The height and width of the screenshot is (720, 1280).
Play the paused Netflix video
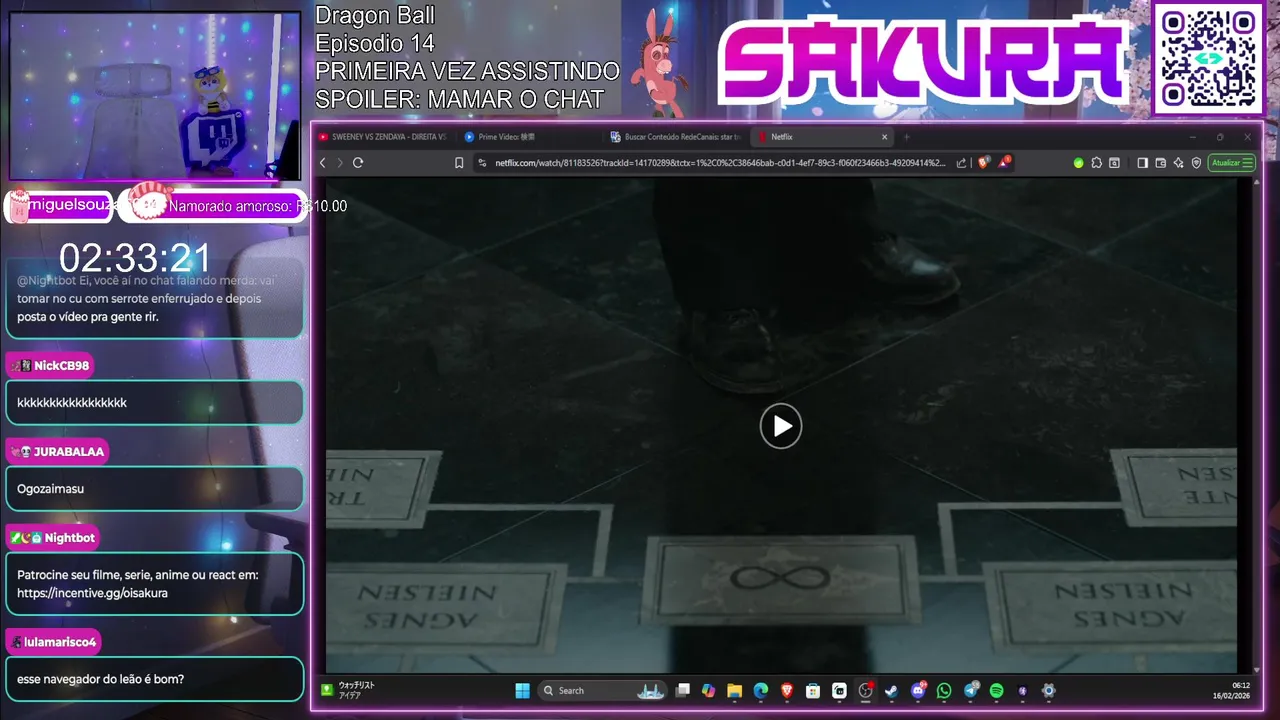[x=781, y=426]
